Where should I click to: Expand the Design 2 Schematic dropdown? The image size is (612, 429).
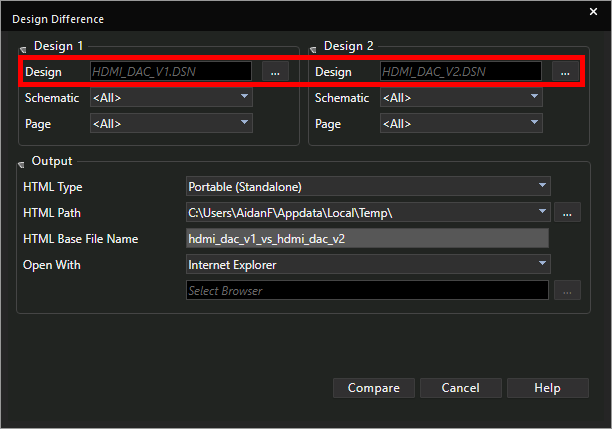(534, 98)
